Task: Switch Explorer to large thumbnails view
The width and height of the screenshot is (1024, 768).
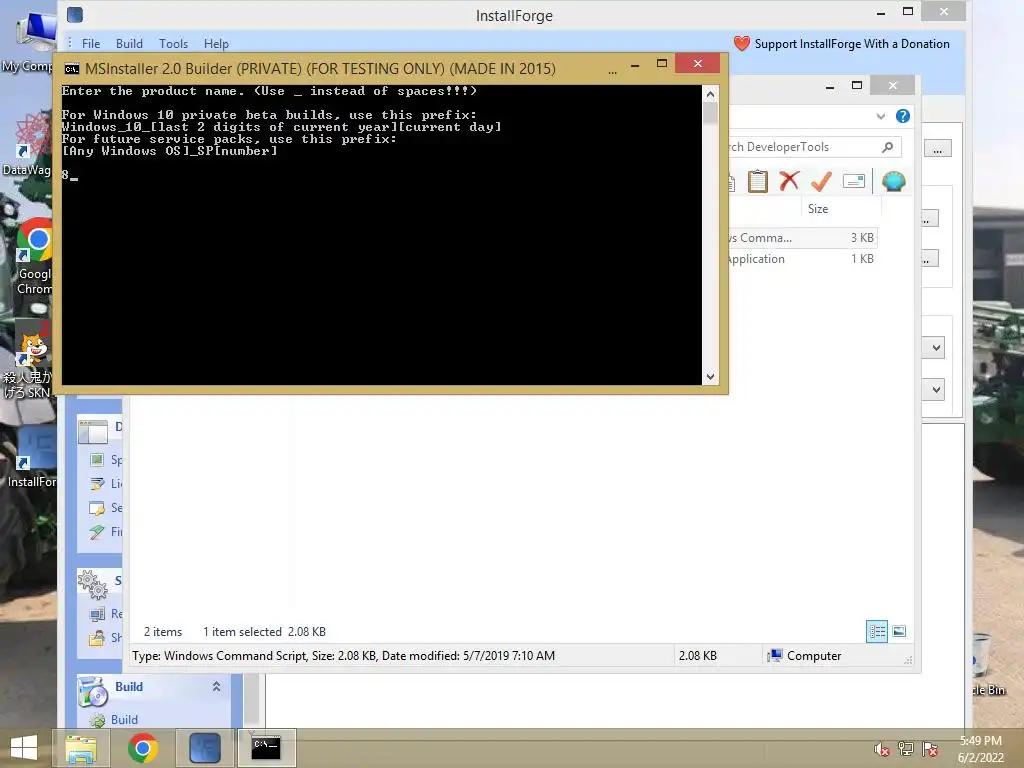Action: pyautogui.click(x=899, y=631)
